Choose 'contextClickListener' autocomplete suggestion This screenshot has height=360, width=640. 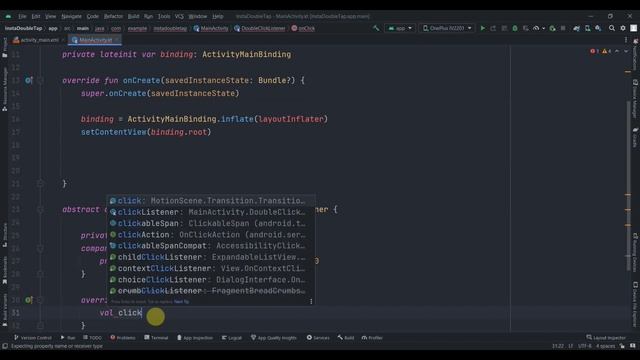[211, 268]
